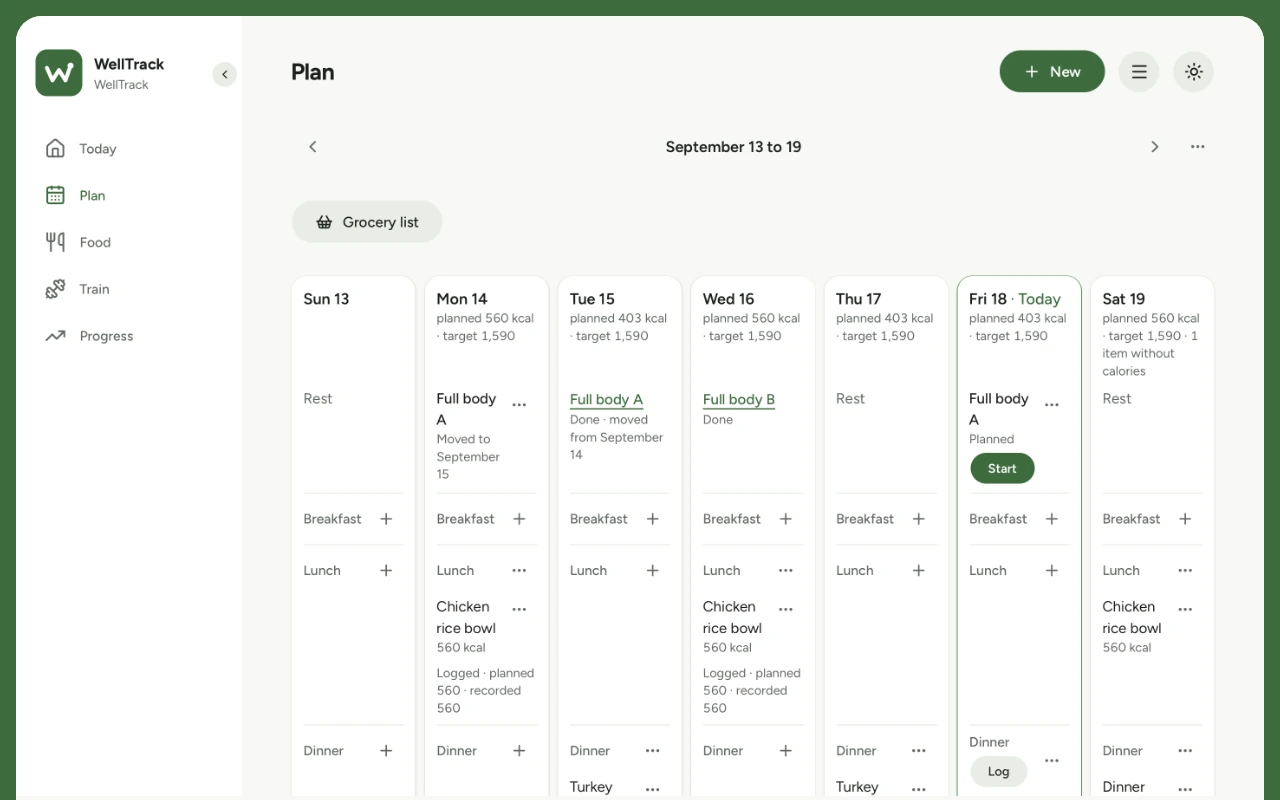Log Friday's dinner
The height and width of the screenshot is (800, 1280).
coord(998,771)
